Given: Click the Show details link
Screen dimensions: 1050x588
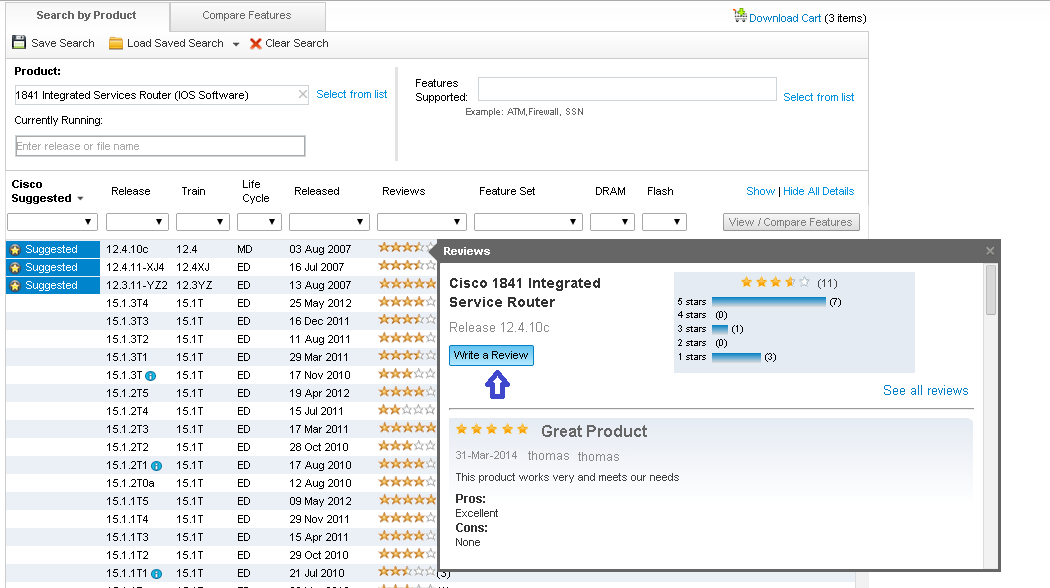Looking at the screenshot, I should tap(760, 192).
